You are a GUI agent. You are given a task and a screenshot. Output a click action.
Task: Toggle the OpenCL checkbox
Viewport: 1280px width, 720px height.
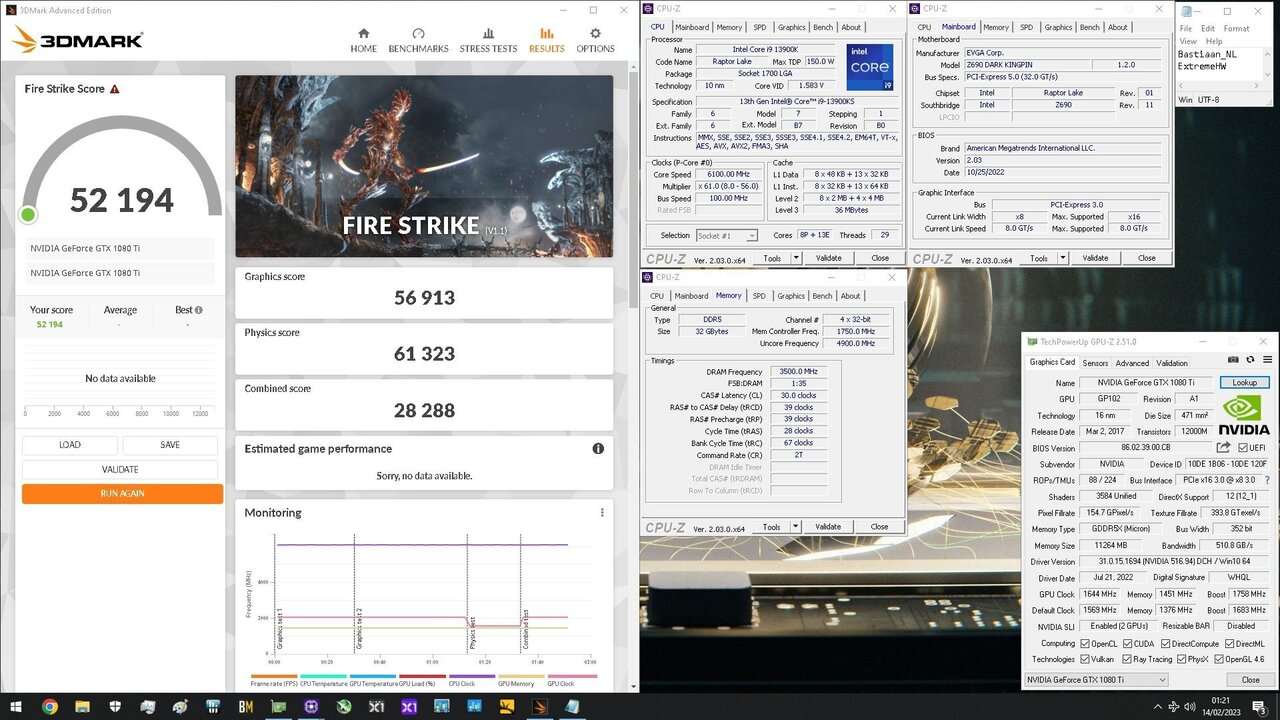[1086, 643]
